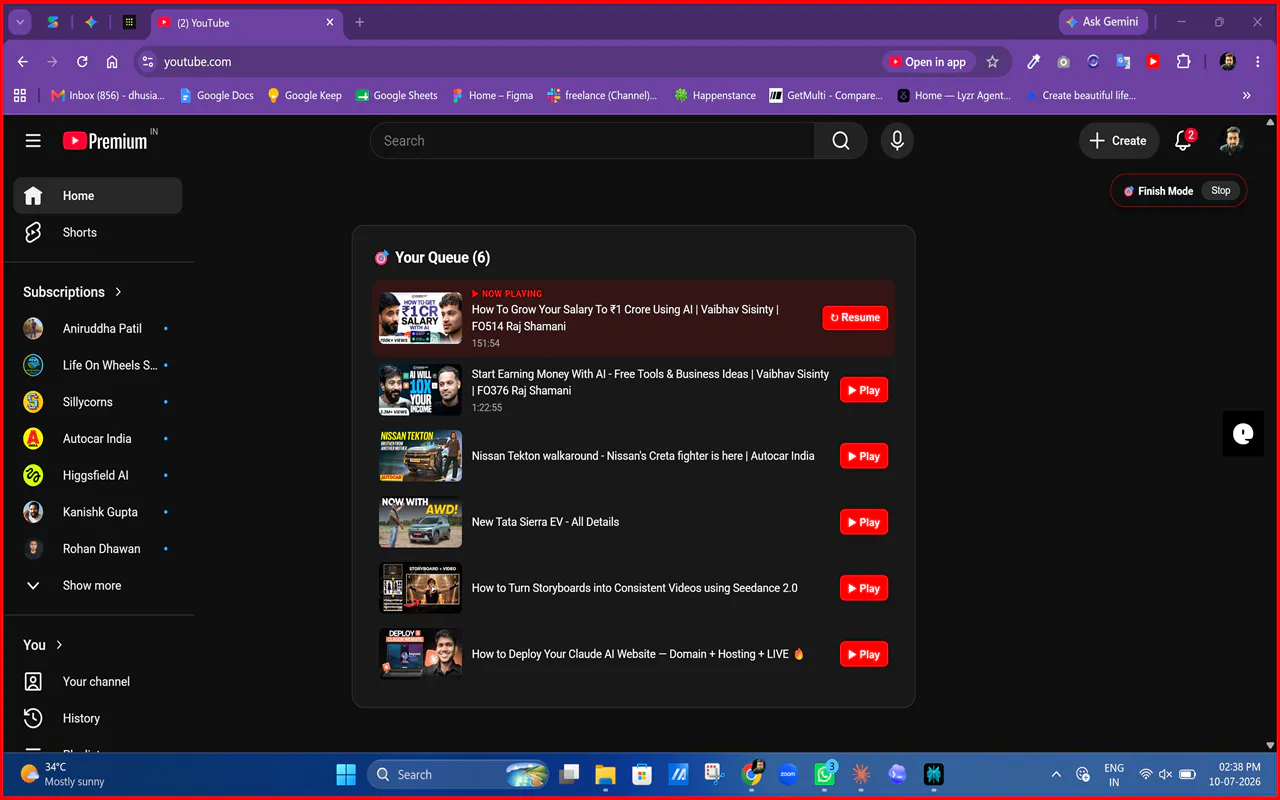This screenshot has height=800, width=1280.
Task: Open a new browser tab with plus
Action: click(x=360, y=22)
